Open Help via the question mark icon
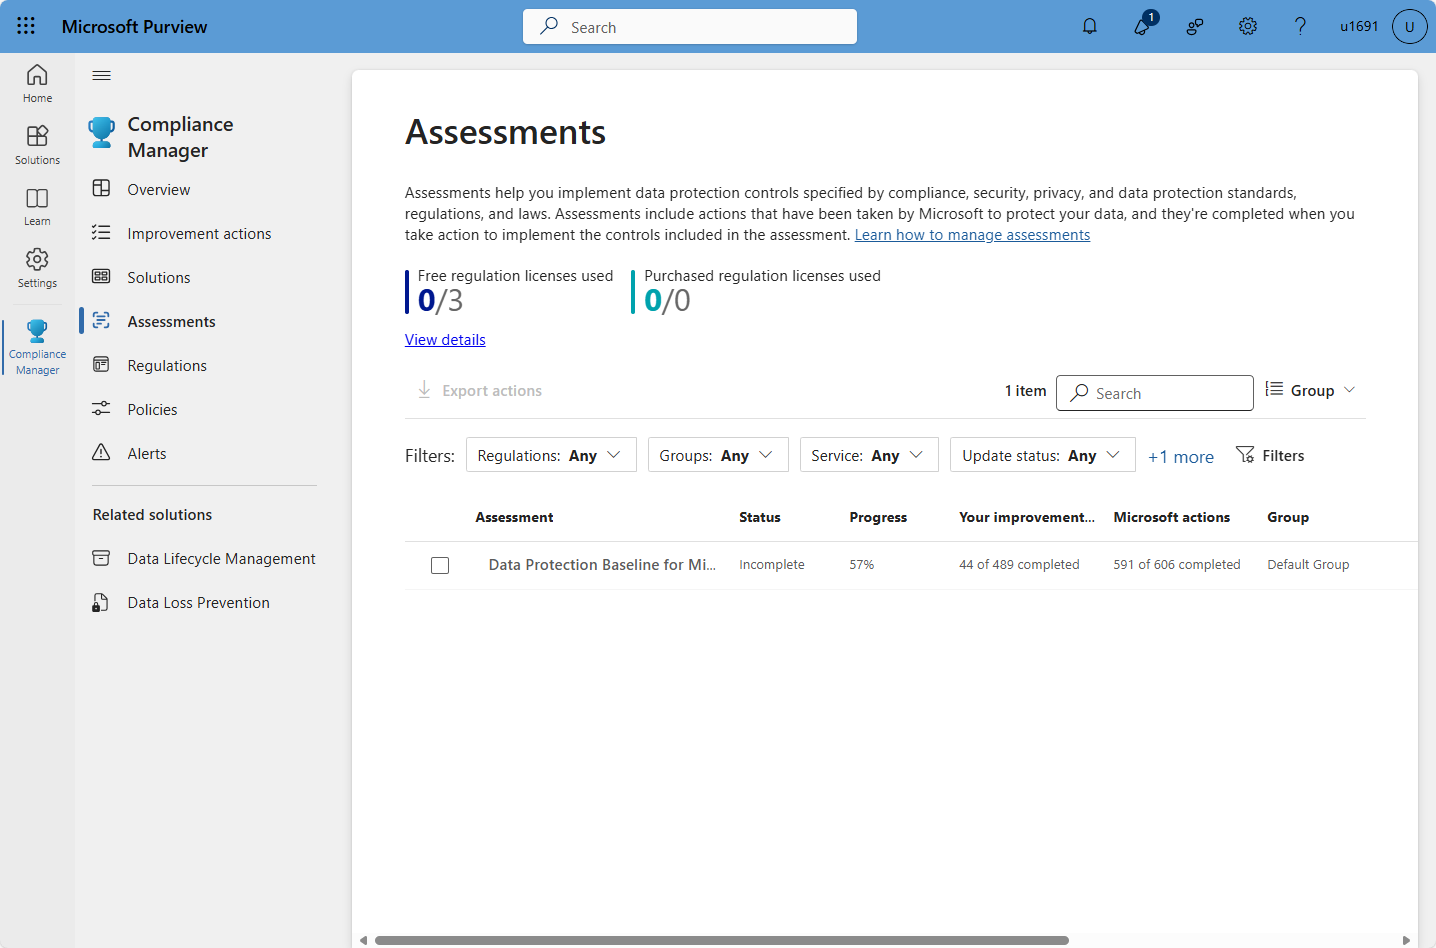Screen dimensions: 1436x948 tap(1299, 26)
